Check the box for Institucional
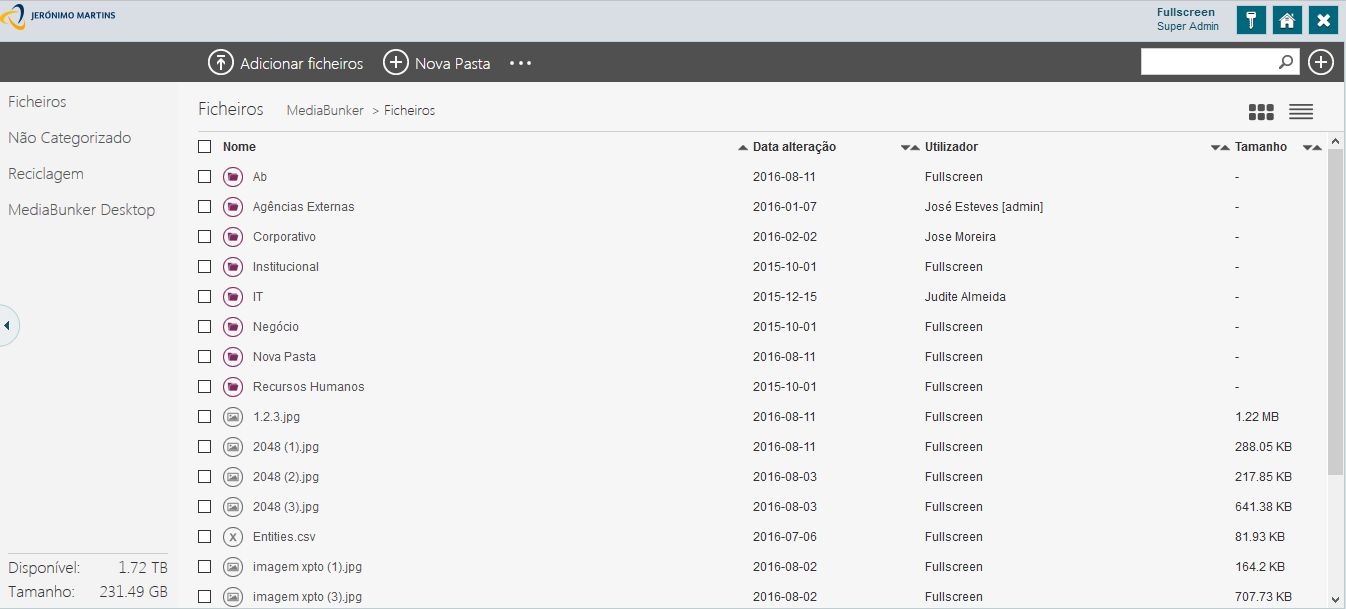 205,267
